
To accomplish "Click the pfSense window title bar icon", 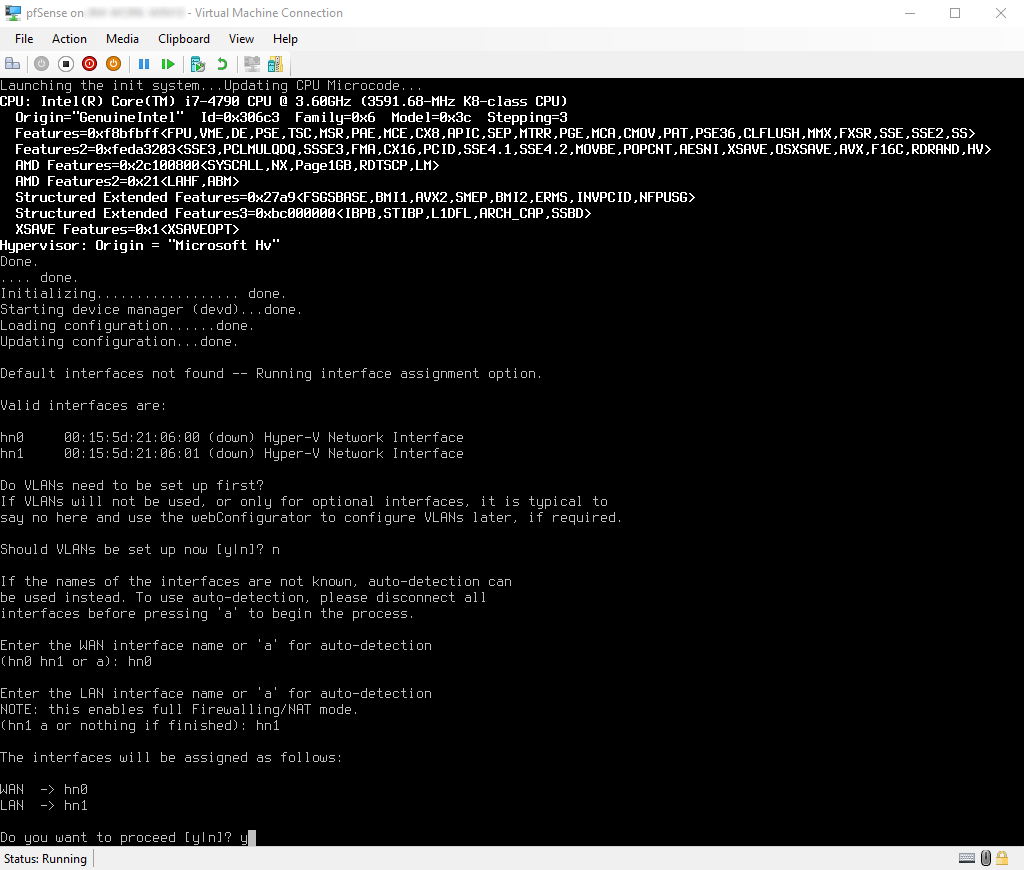I will (x=14, y=13).
